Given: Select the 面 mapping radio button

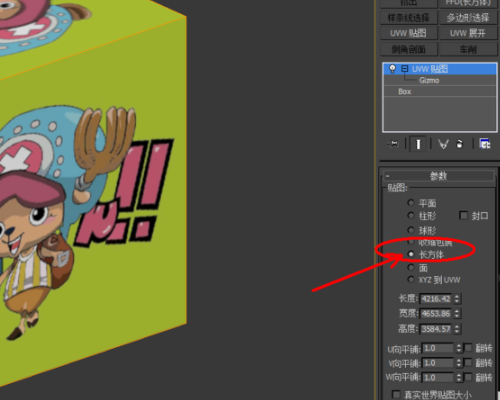Looking at the screenshot, I should 411,267.
